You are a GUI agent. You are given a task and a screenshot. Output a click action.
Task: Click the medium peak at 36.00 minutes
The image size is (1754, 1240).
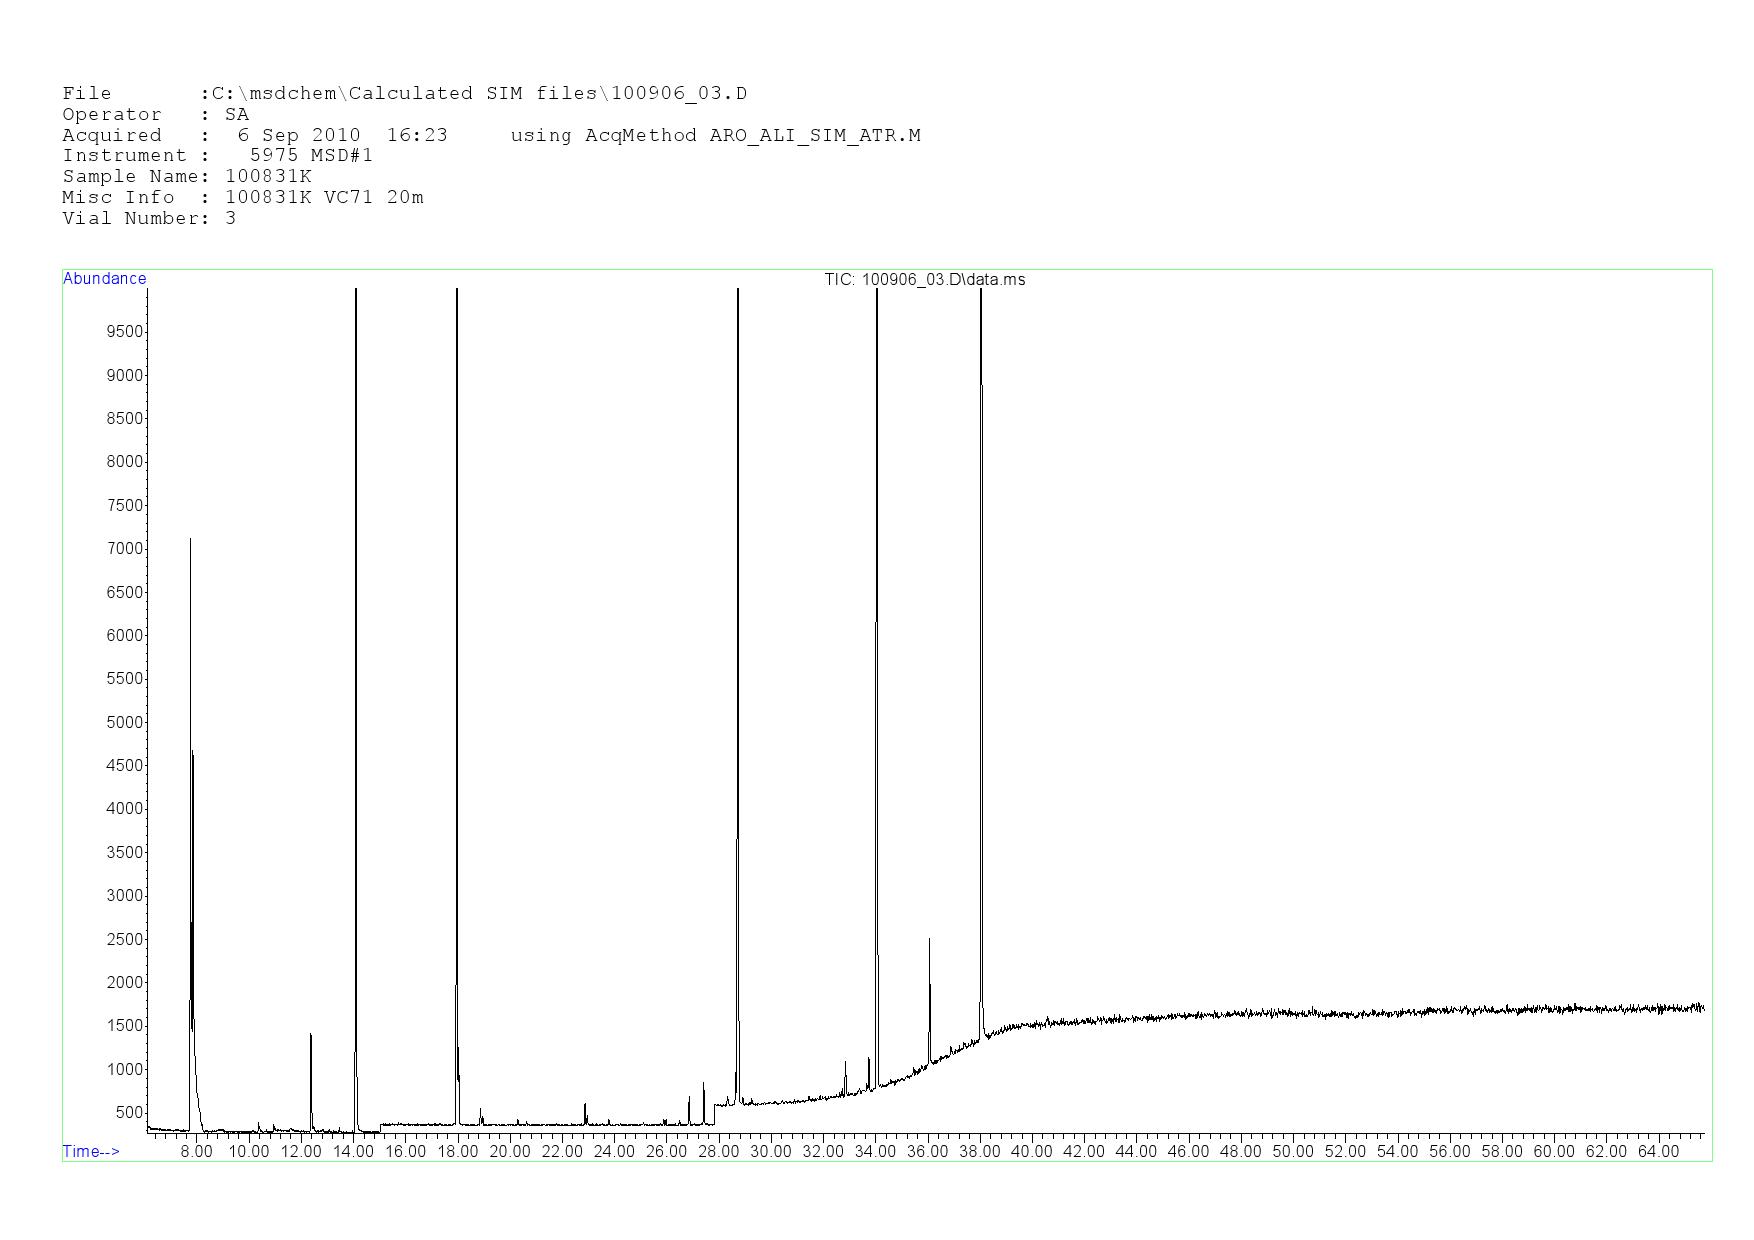[929, 941]
